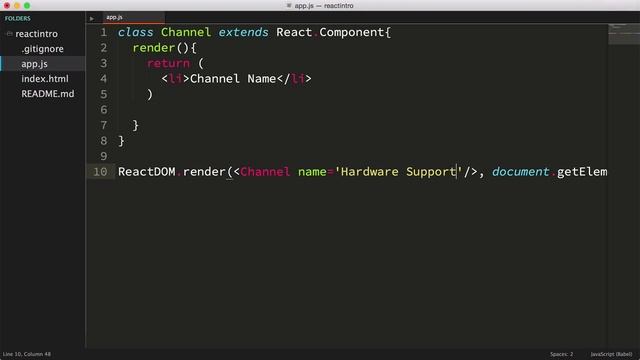The width and height of the screenshot is (640, 360).
Task: Click the 'return' keyword on line 3
Action: pos(168,63)
